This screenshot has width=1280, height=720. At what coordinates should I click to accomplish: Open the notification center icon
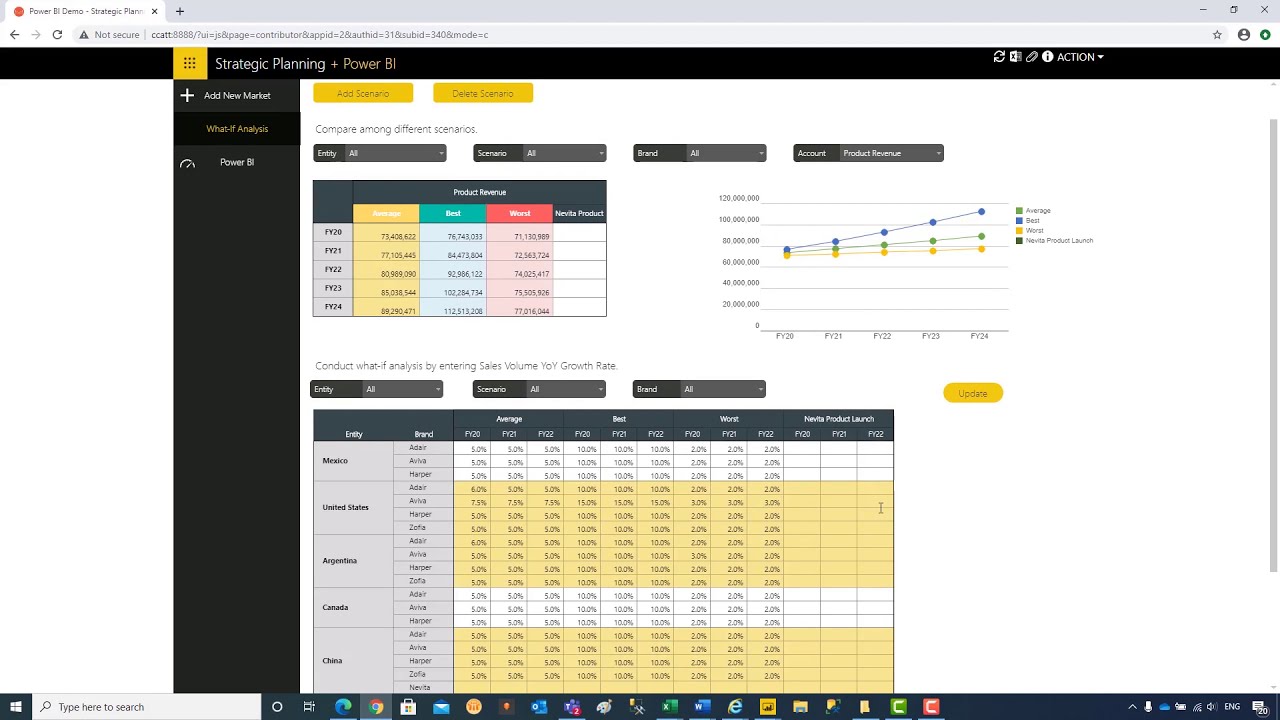pos(1259,707)
